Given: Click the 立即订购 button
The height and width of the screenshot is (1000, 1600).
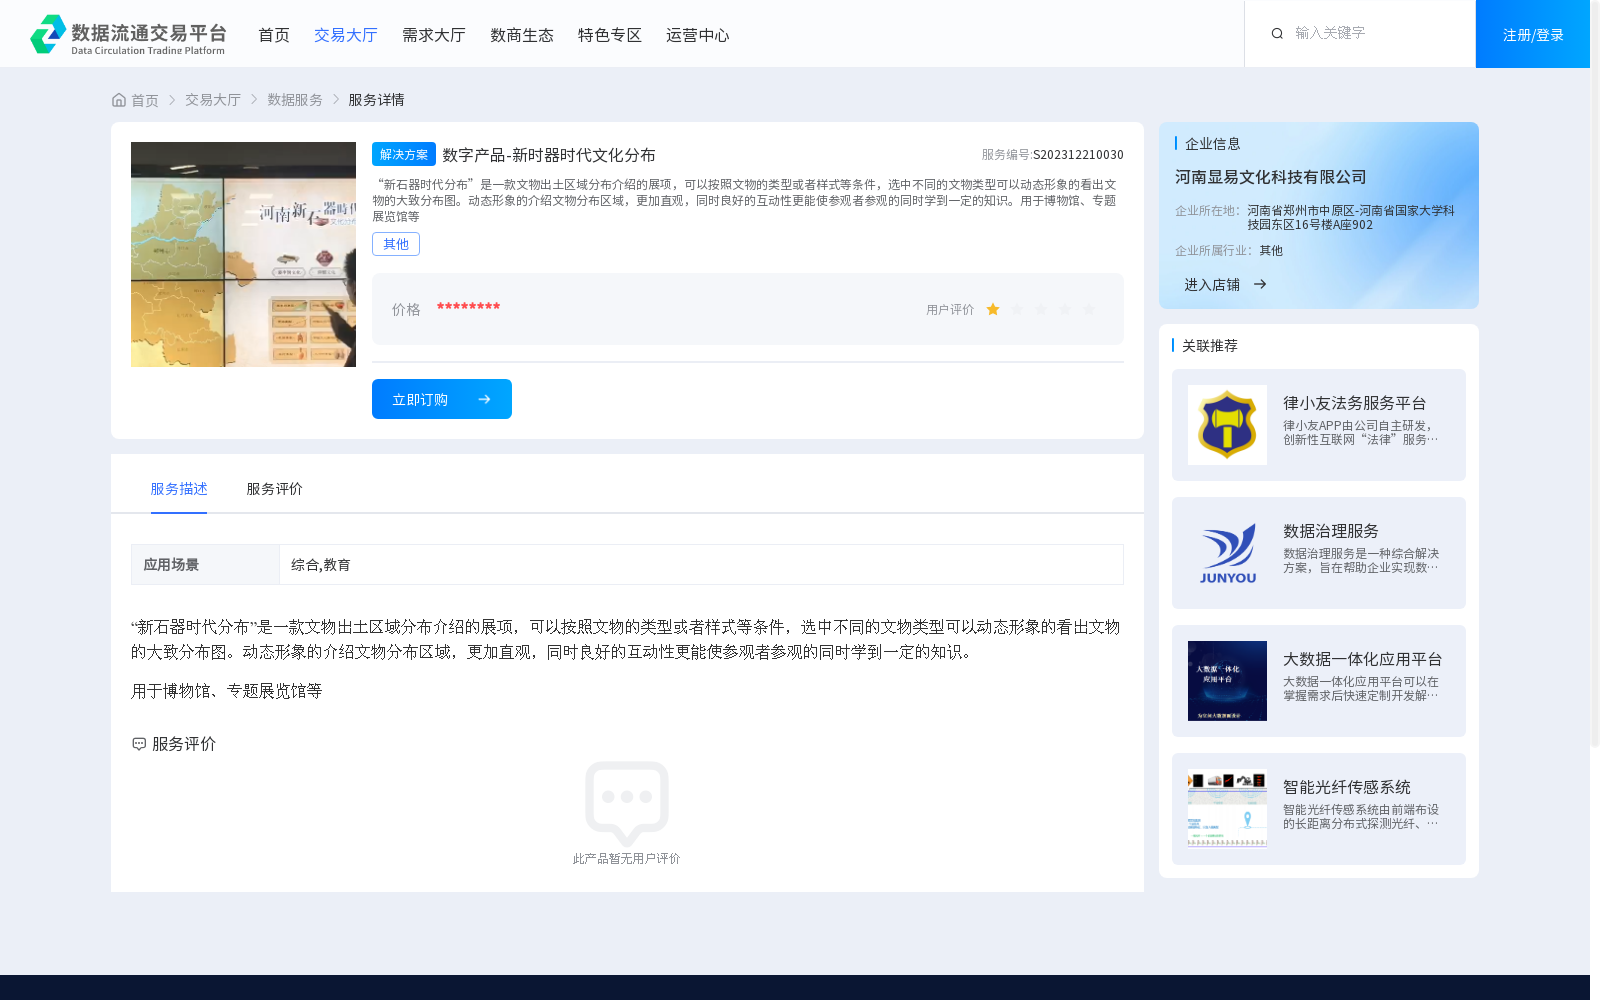Looking at the screenshot, I should pyautogui.click(x=442, y=399).
